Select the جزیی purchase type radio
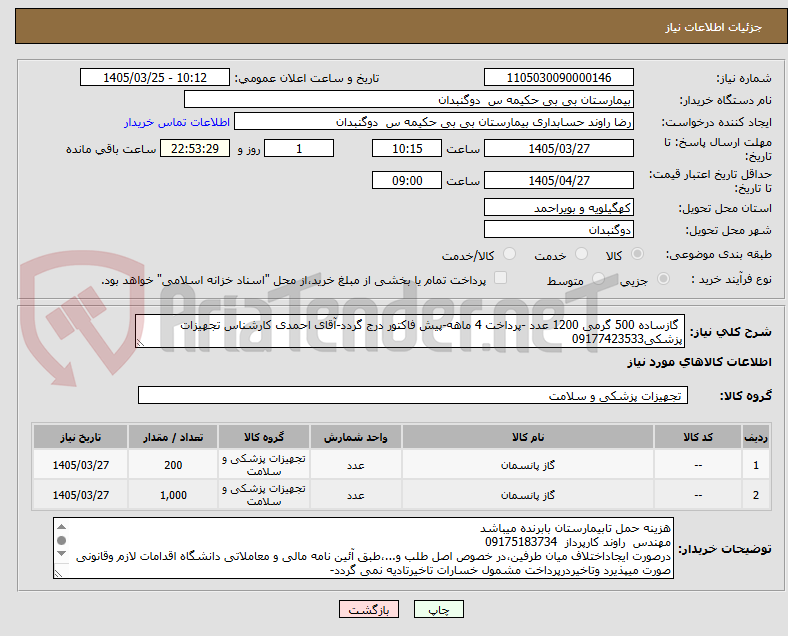The image size is (788, 636). click(x=663, y=278)
